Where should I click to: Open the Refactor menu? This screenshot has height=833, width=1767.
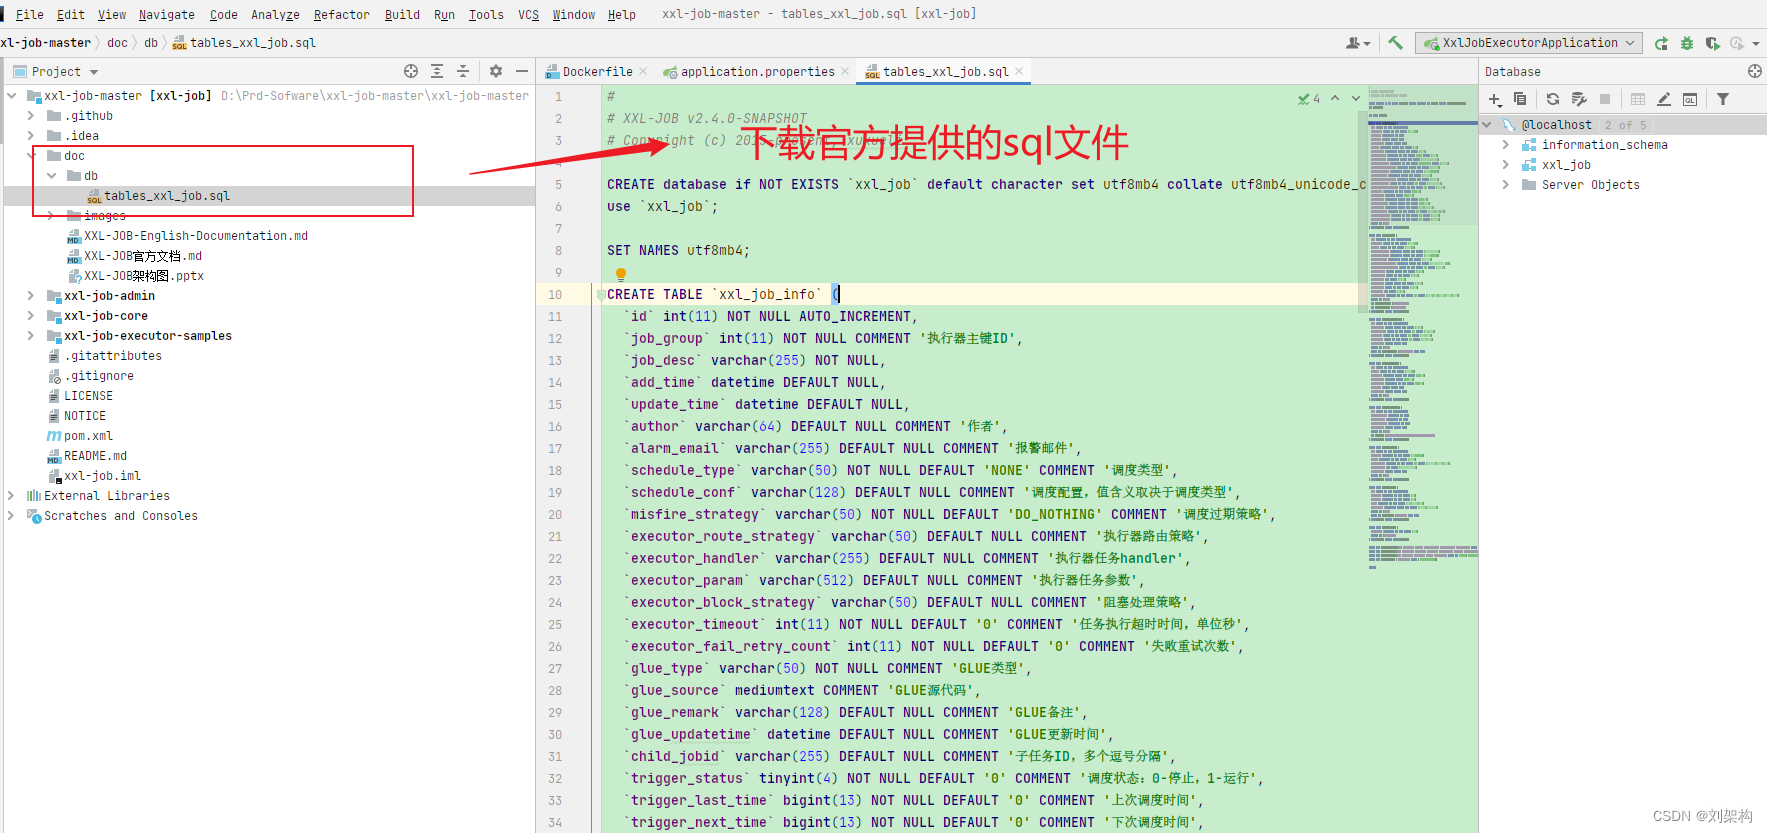pyautogui.click(x=341, y=14)
